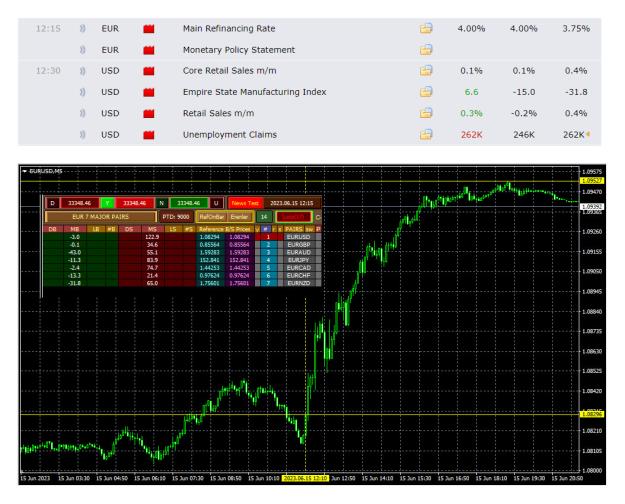Click red impact icon for Monetary Policy Statement
This screenshot has height=504, width=625.
click(x=149, y=50)
